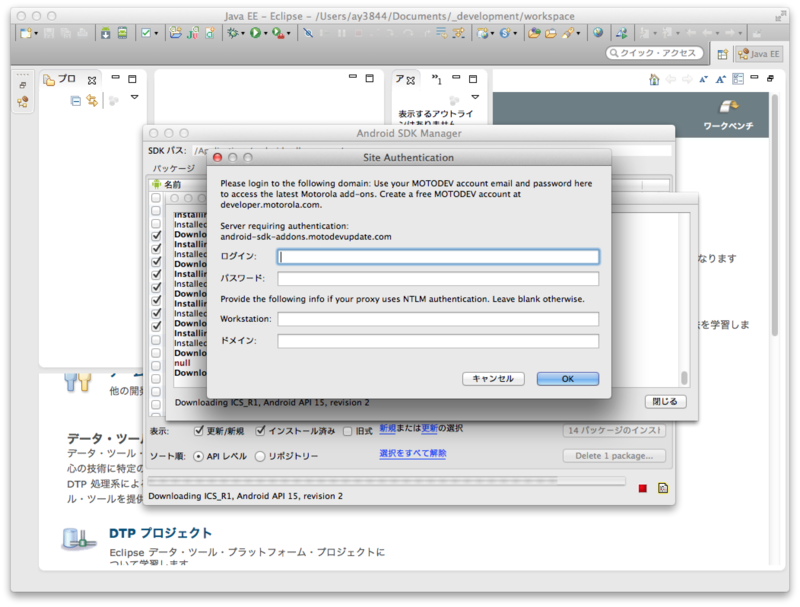Open the project explorer view menu triangle
This screenshot has width=800, height=607.
[x=134, y=97]
